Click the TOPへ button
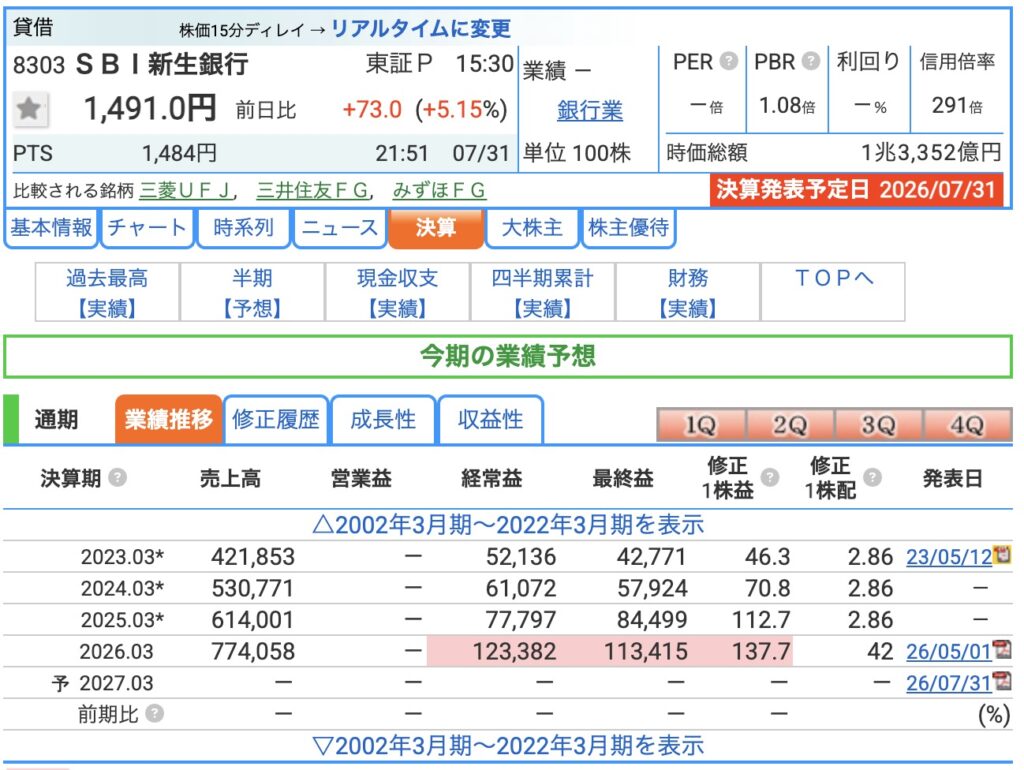1024x770 pixels. tap(833, 292)
